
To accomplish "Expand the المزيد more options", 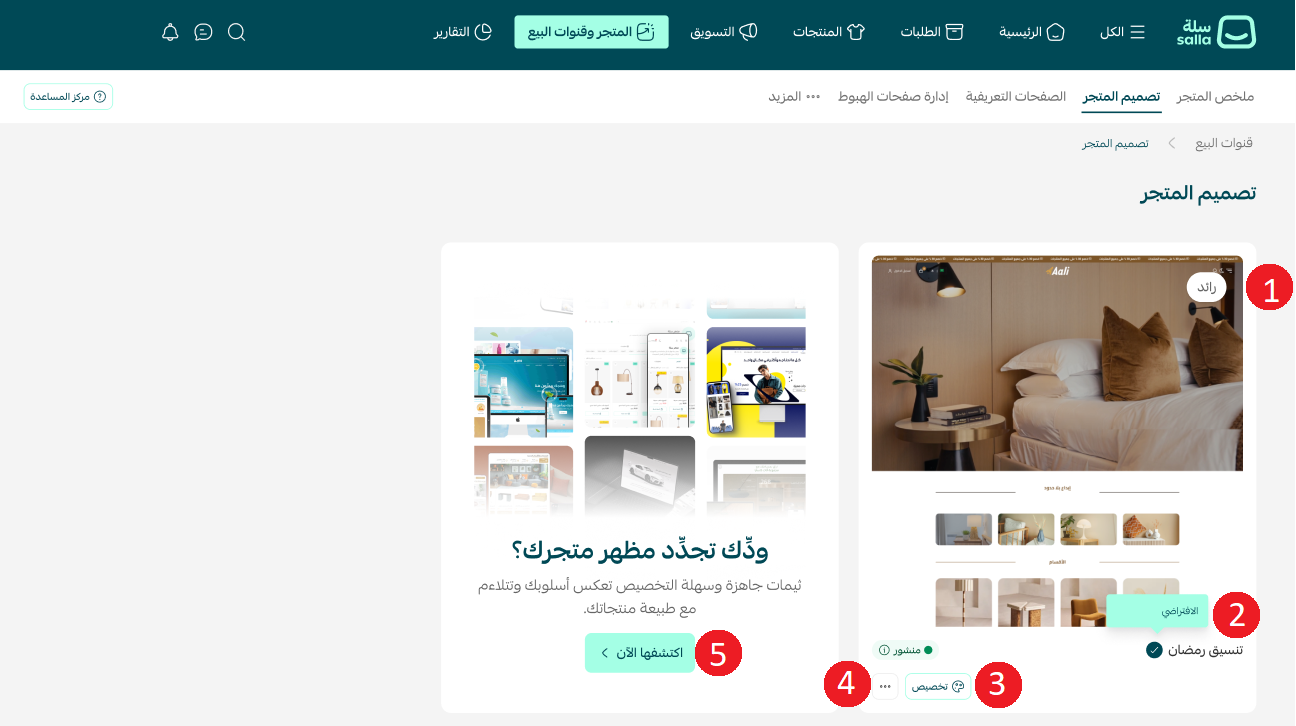I will [x=795, y=97].
